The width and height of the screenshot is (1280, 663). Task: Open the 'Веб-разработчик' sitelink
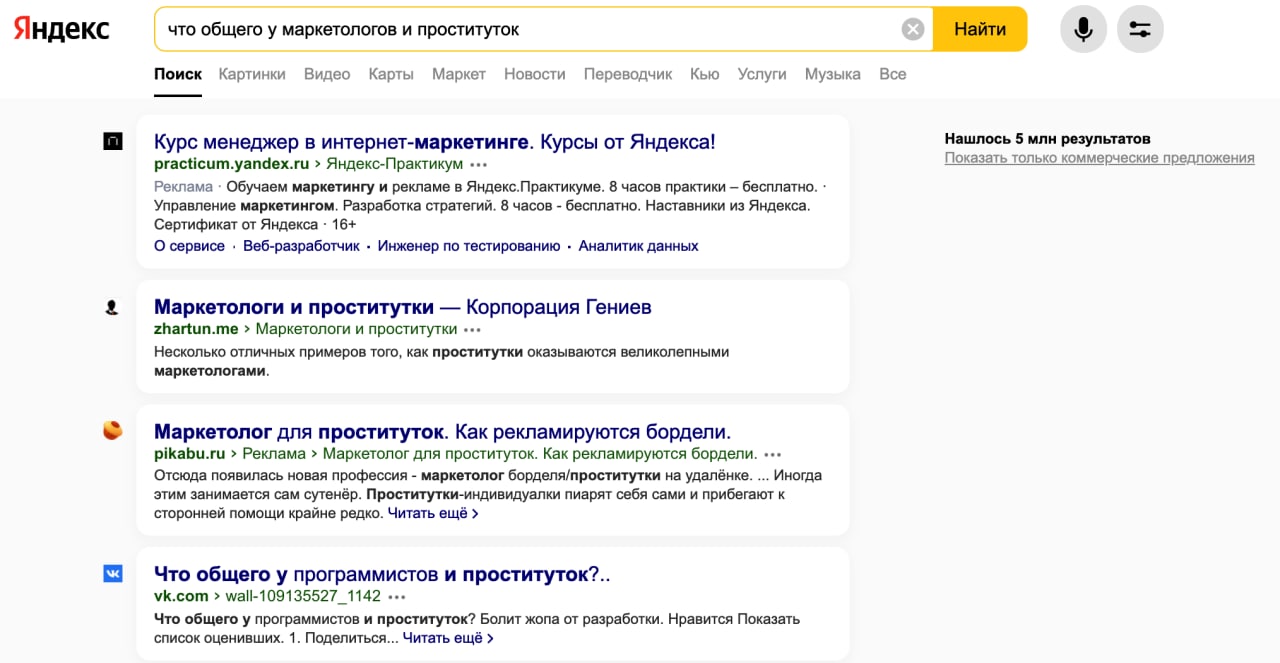301,246
